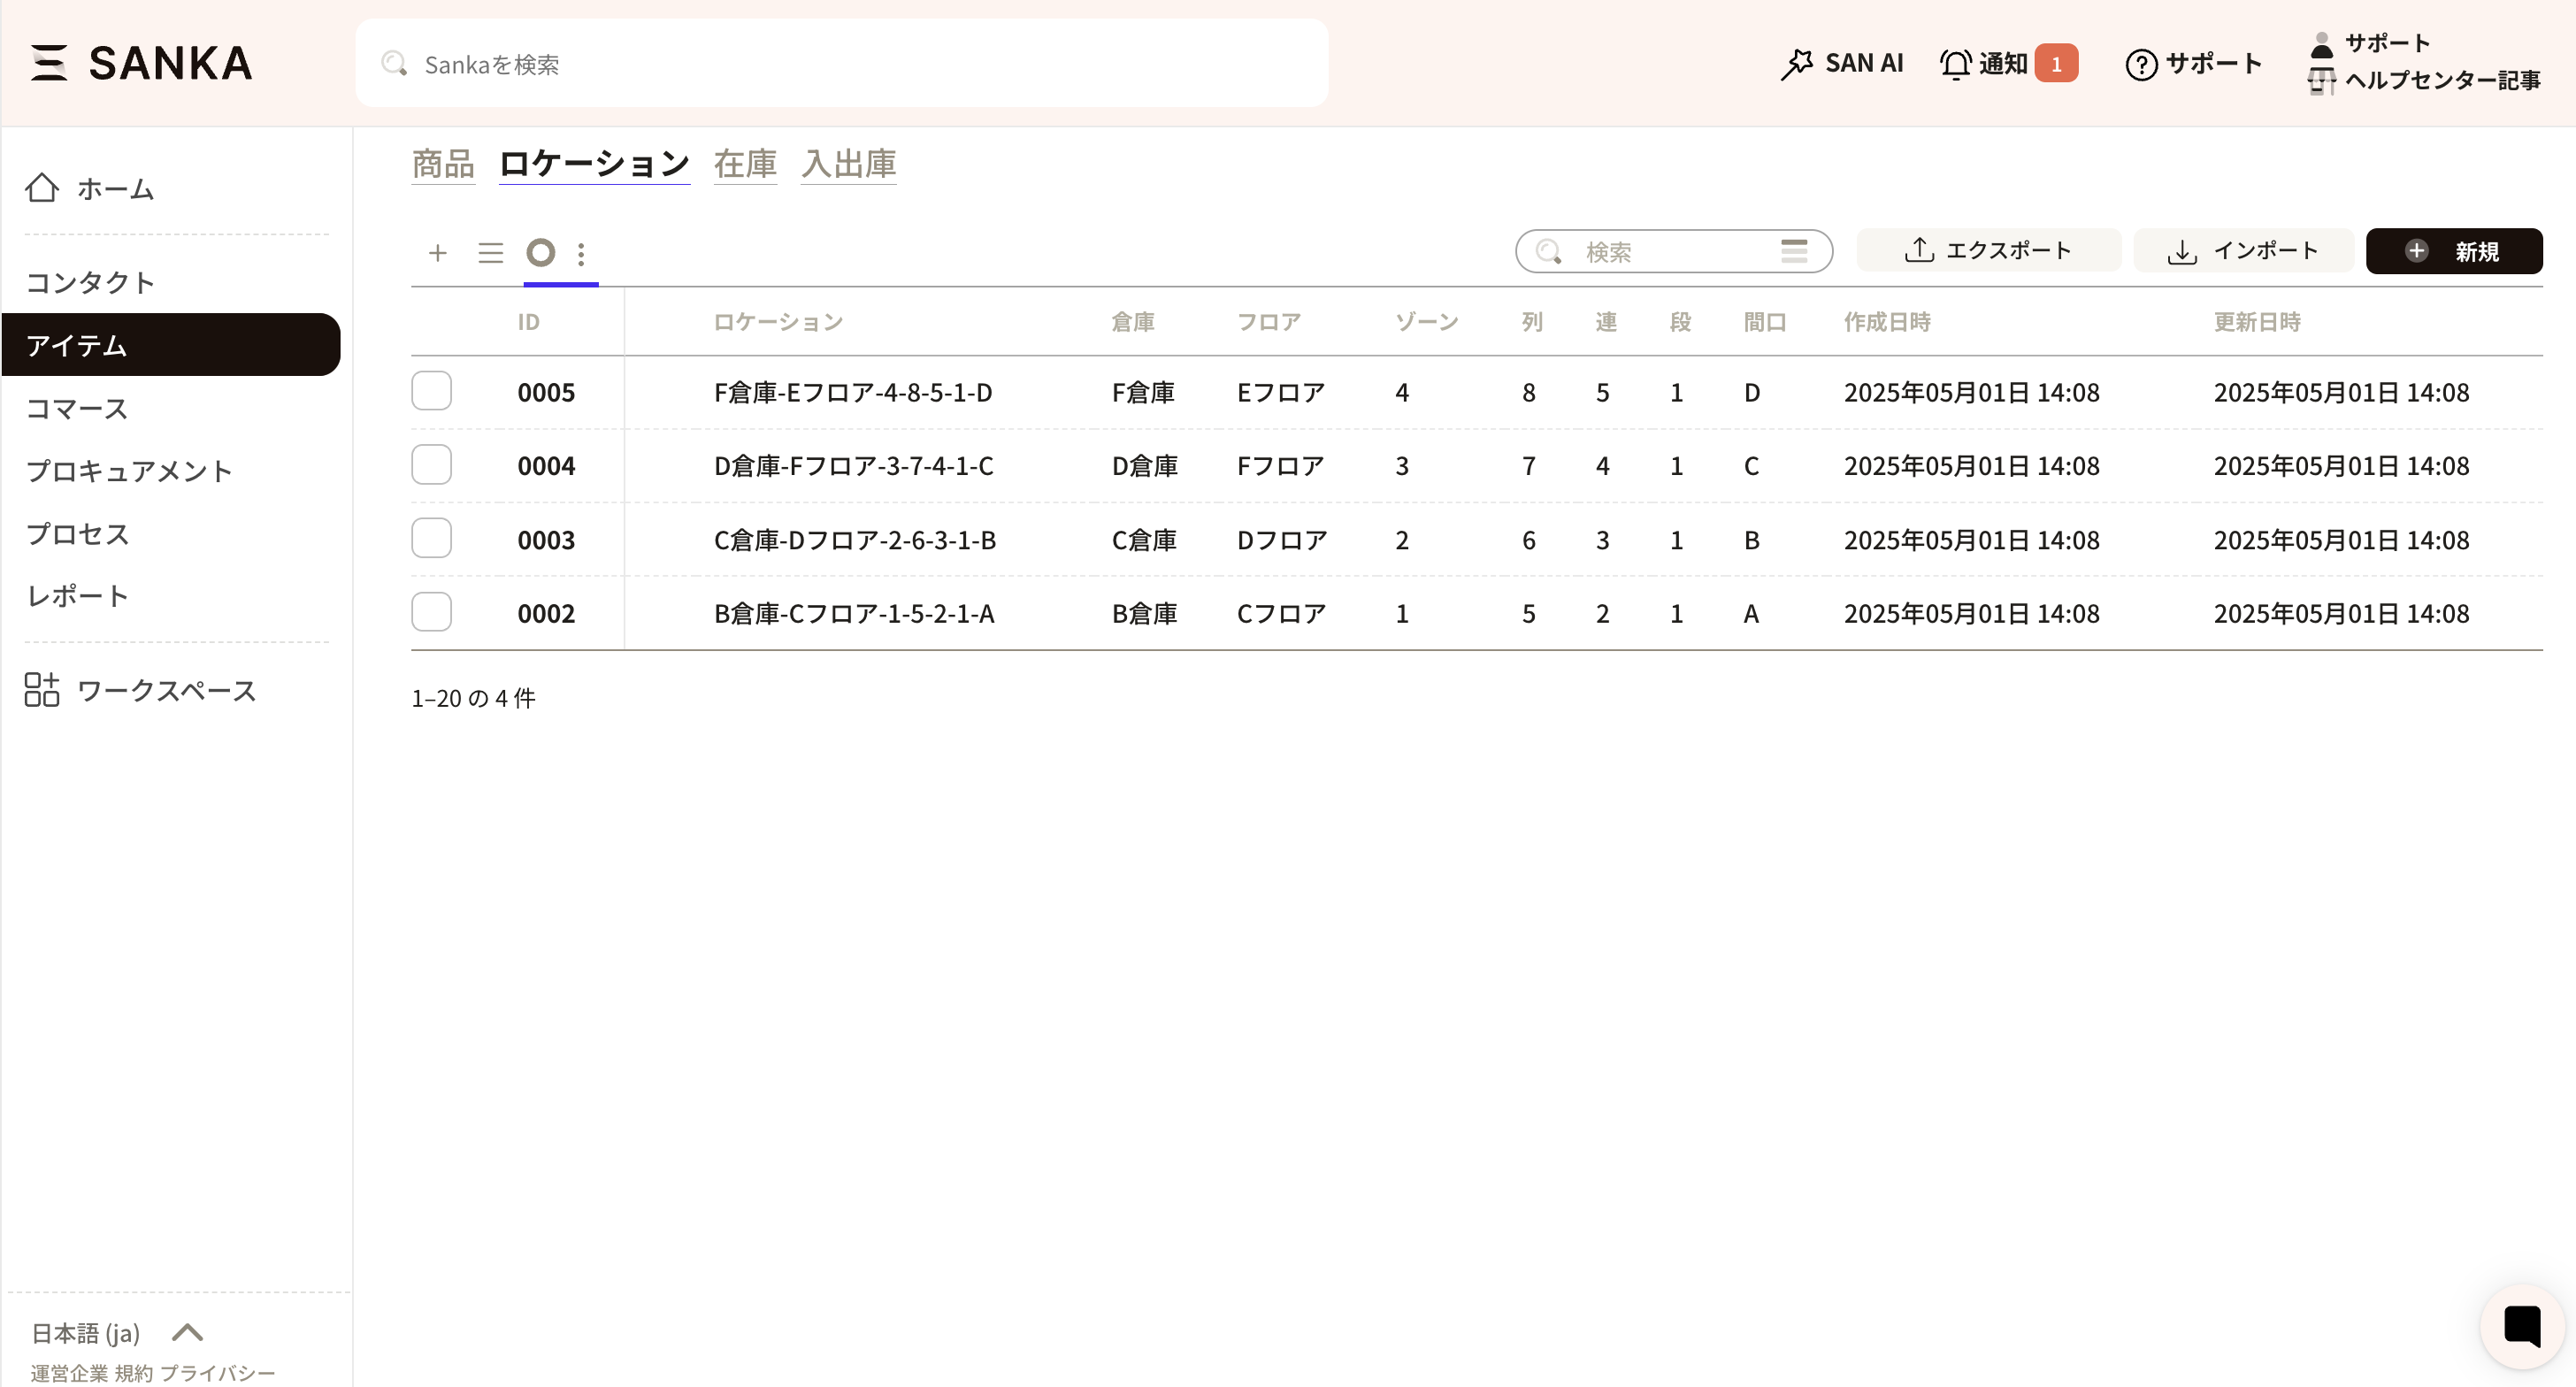The width and height of the screenshot is (2576, 1387).
Task: Switch to the 在庫 tab
Action: point(745,164)
